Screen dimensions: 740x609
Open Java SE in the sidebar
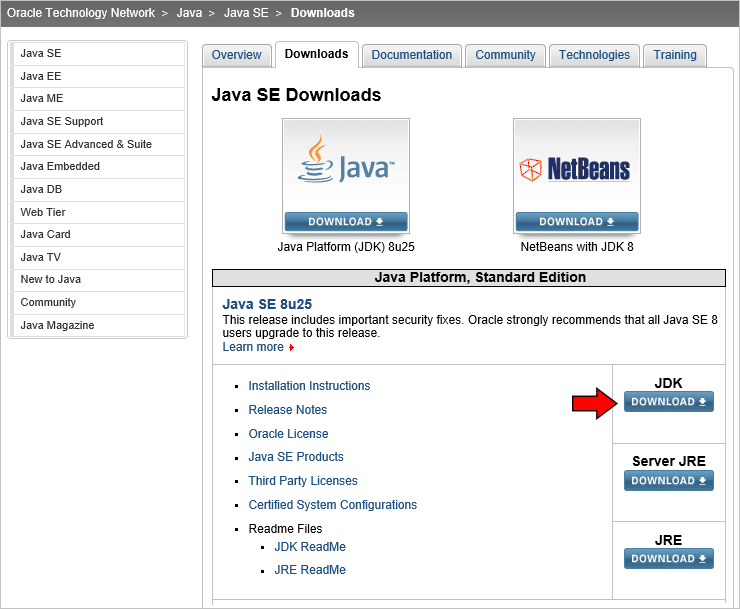(98, 53)
